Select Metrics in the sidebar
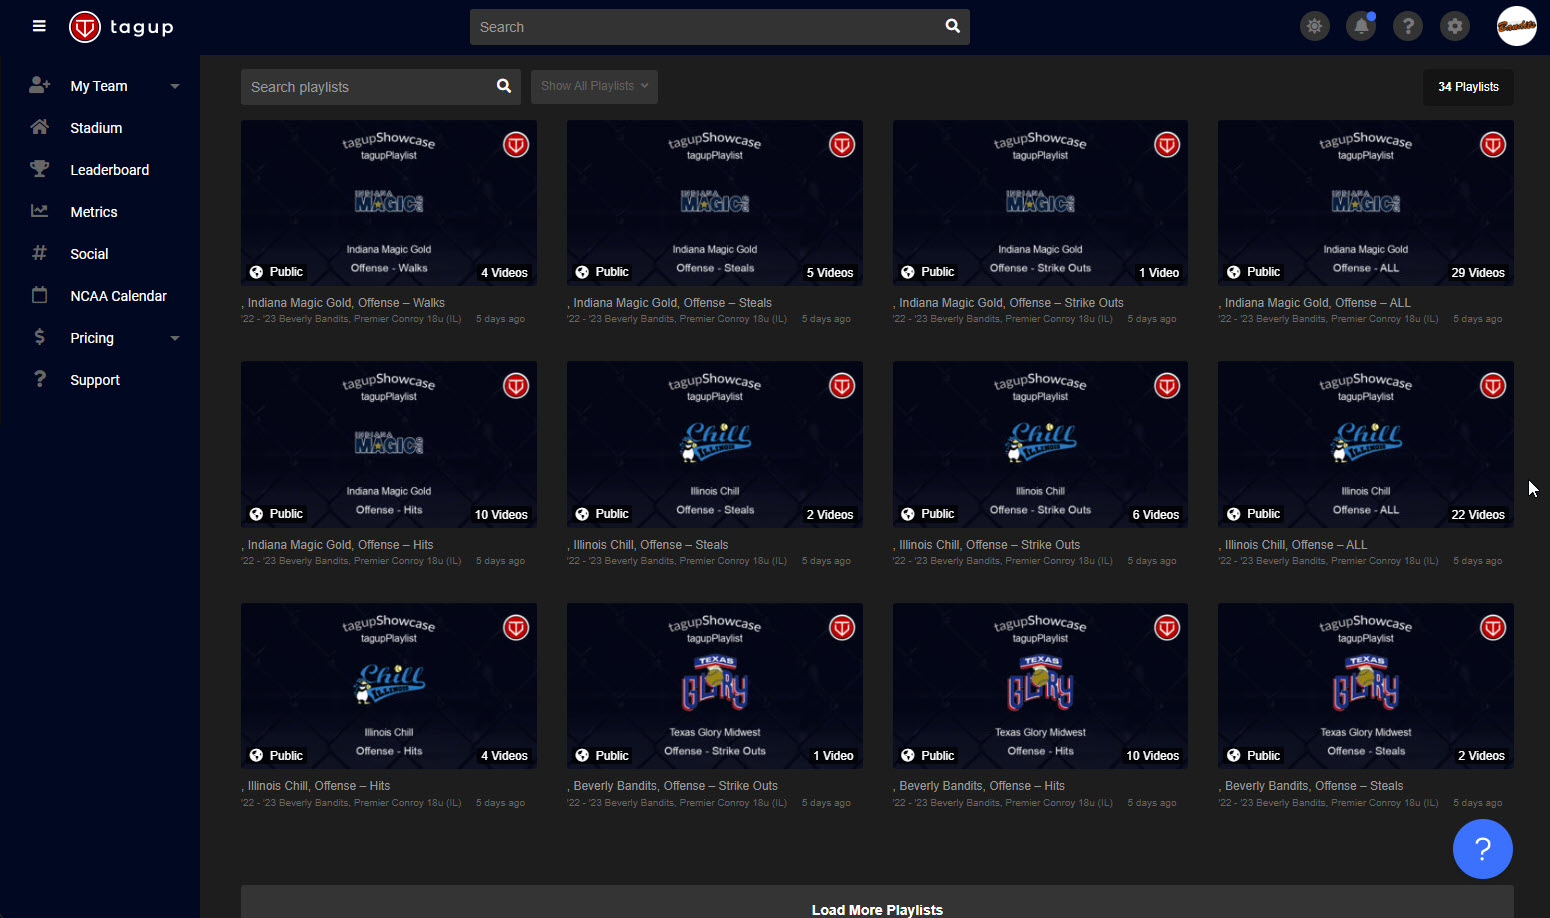The image size is (1550, 918). click(94, 212)
